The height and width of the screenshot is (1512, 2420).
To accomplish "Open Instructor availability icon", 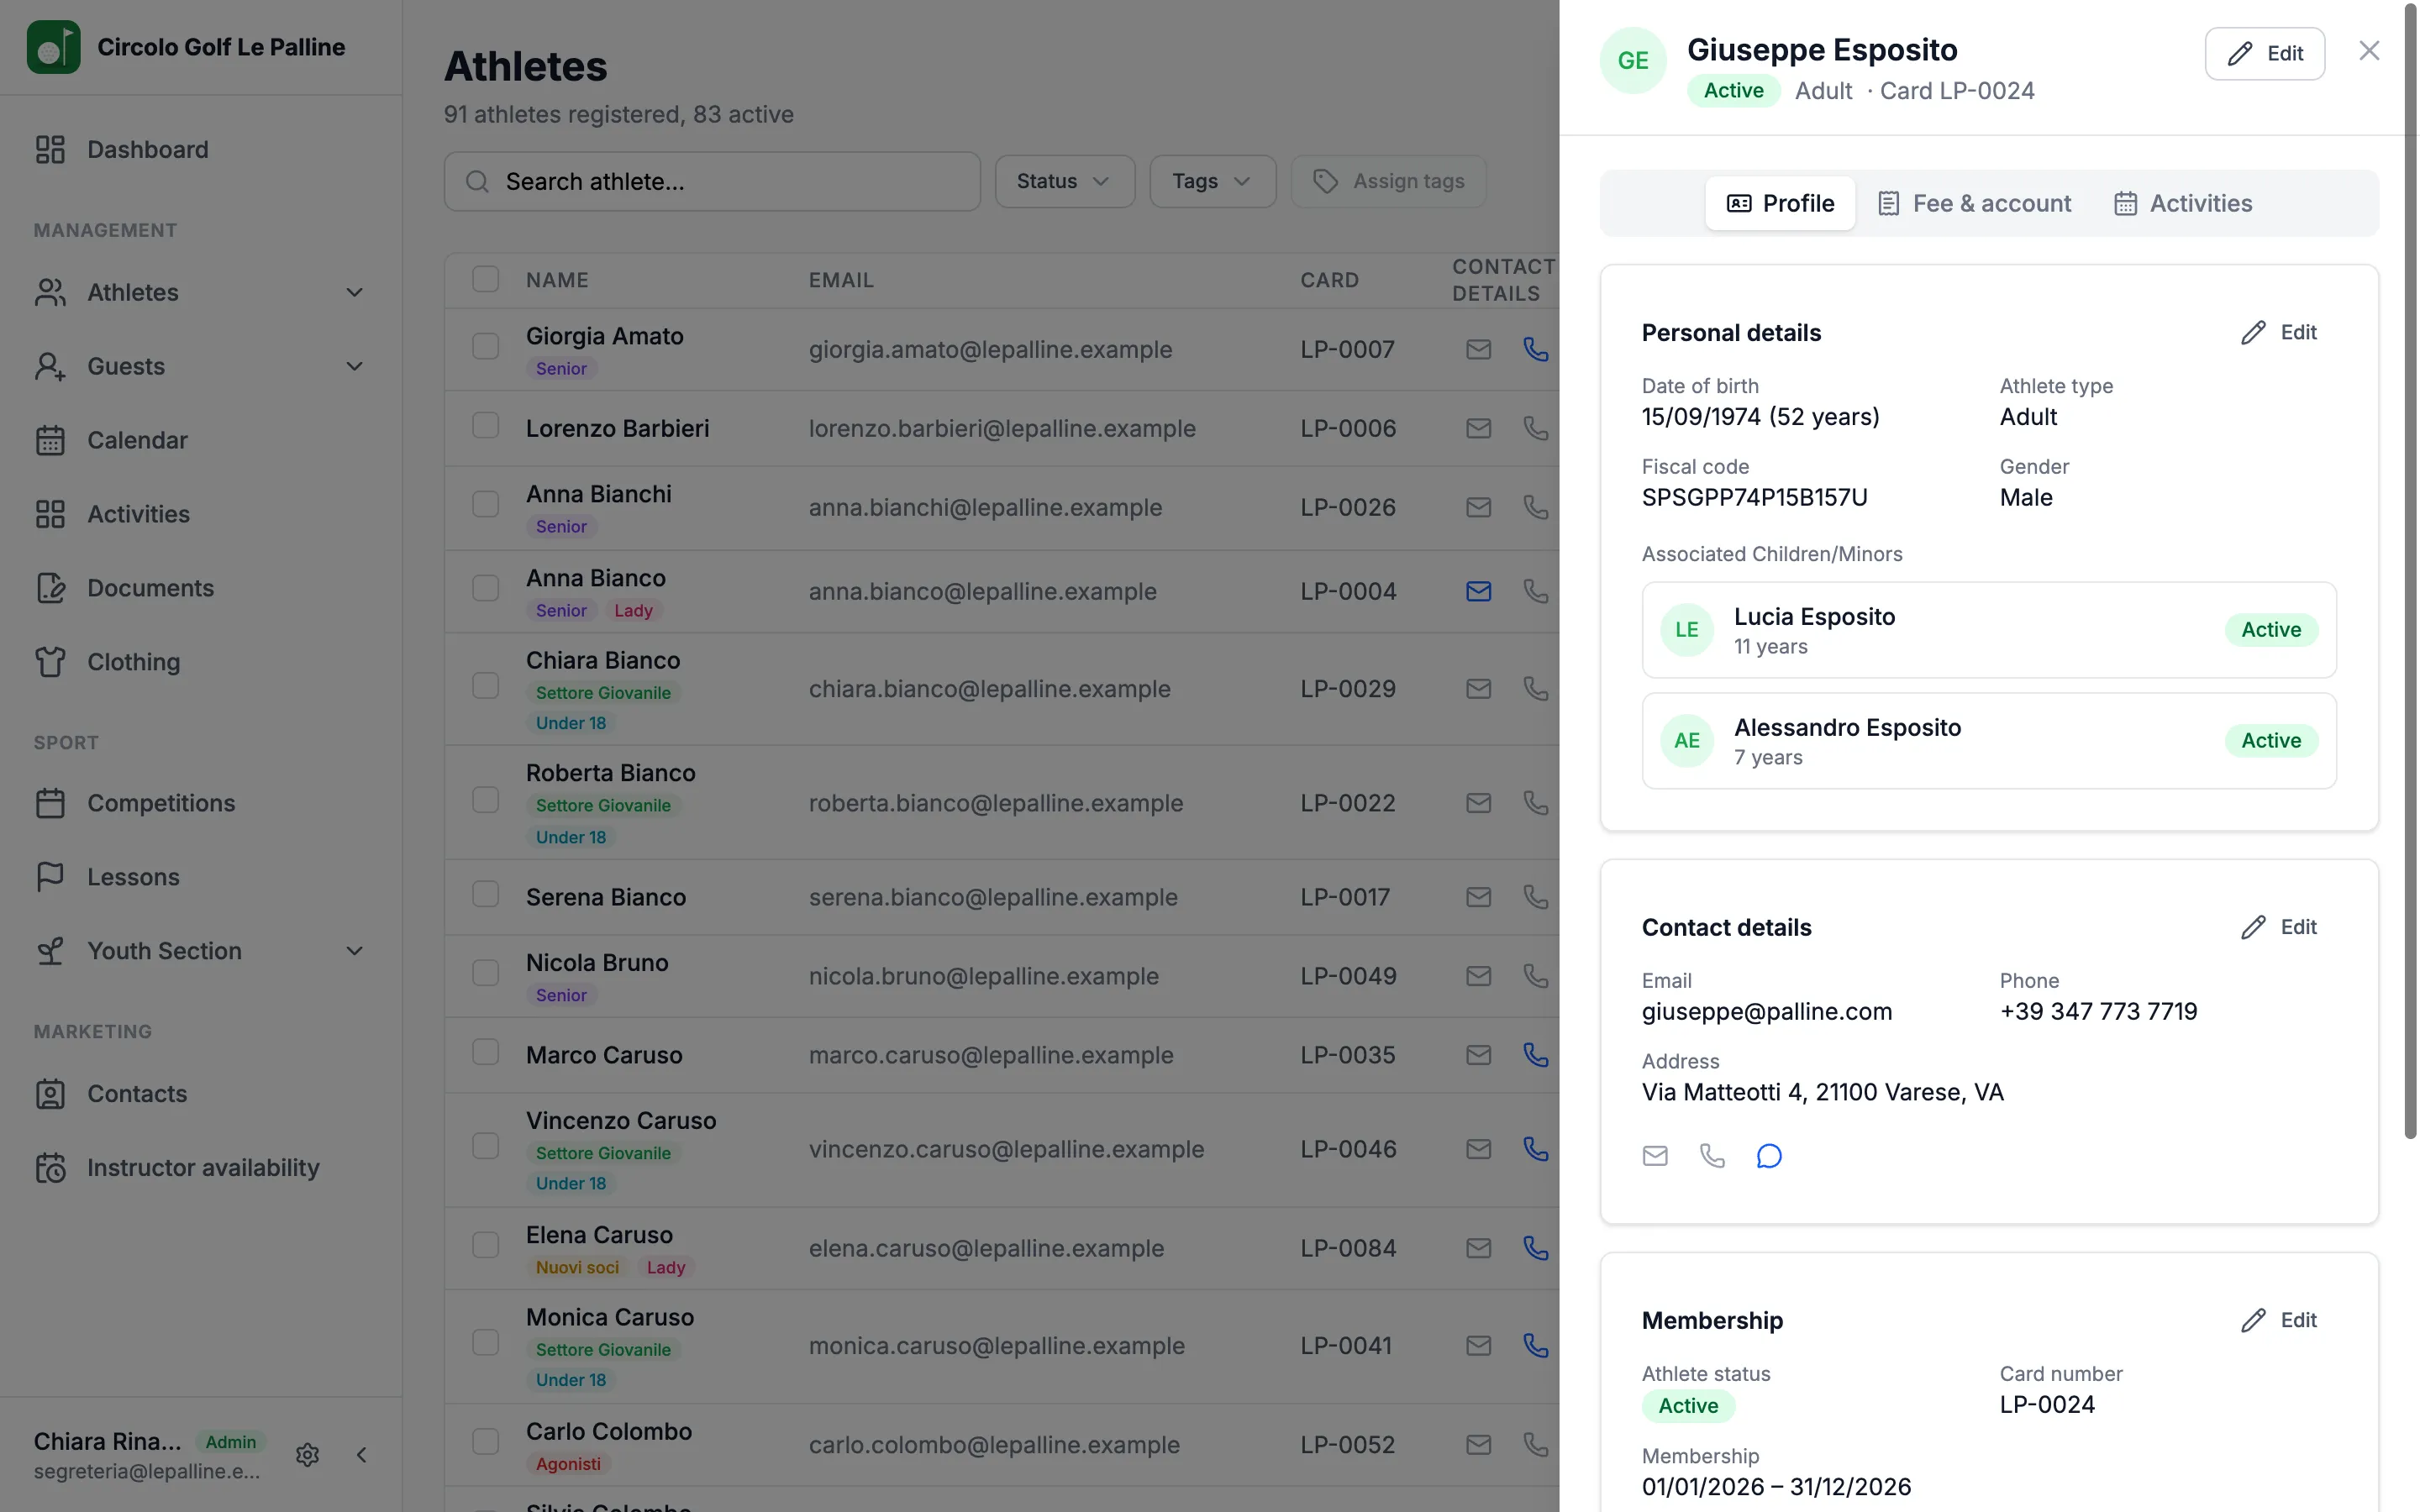I will click(x=50, y=1168).
